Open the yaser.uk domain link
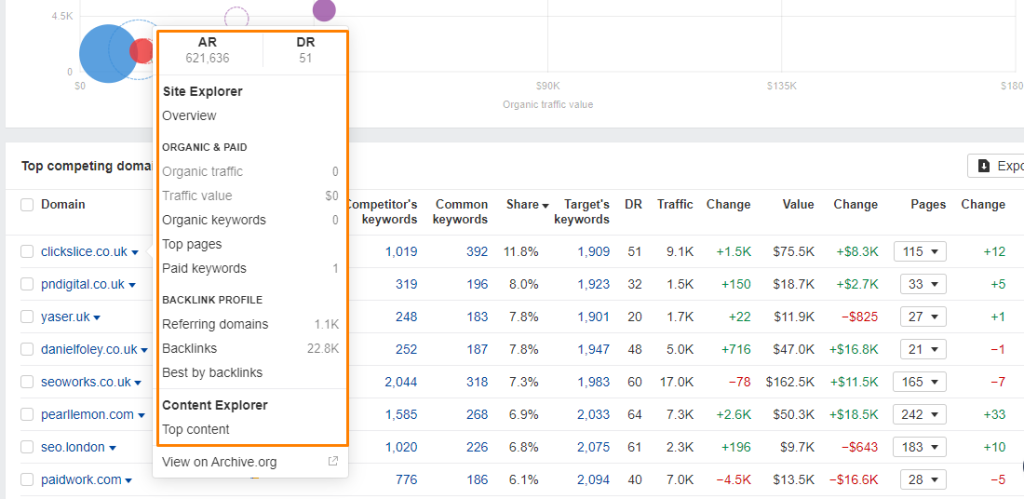This screenshot has height=499, width=1024. (65, 317)
